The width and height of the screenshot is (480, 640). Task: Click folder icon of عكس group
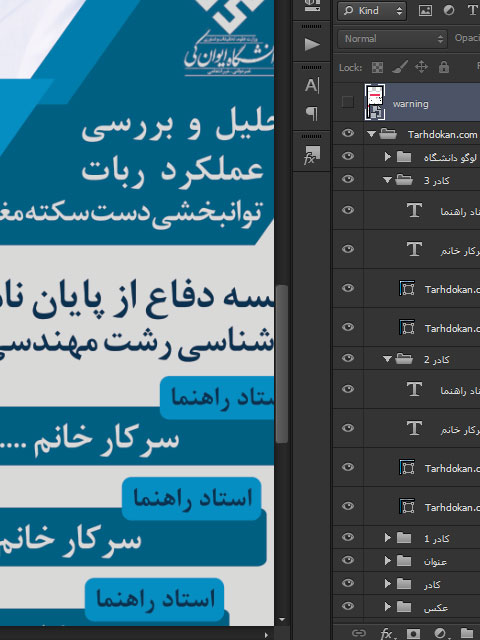[404, 607]
